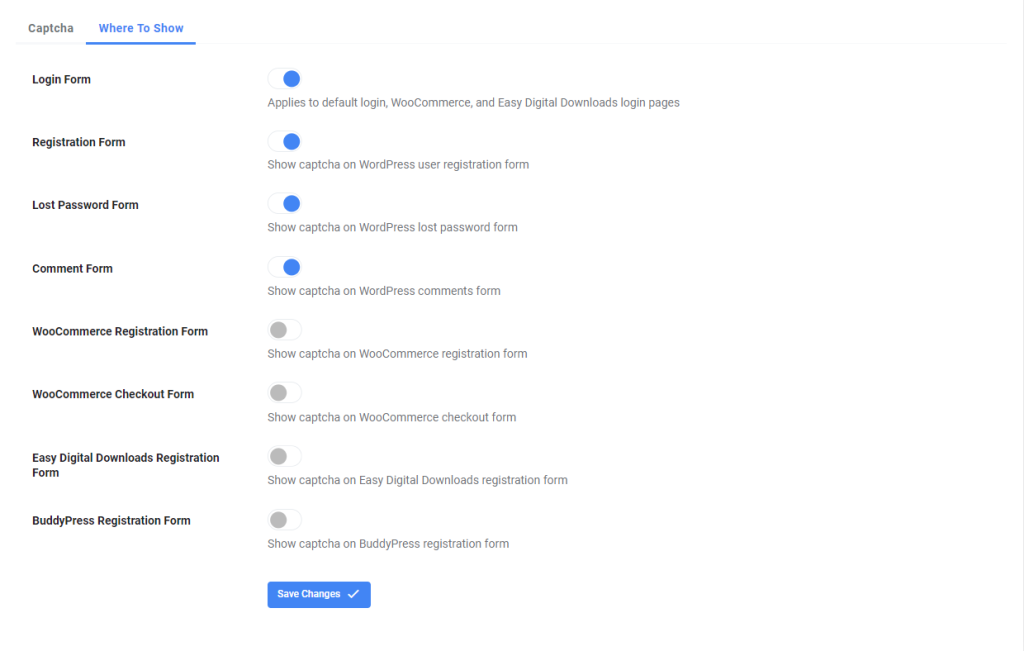
Task: Enable the WooCommerce Registration Form toggle
Action: [x=285, y=330]
